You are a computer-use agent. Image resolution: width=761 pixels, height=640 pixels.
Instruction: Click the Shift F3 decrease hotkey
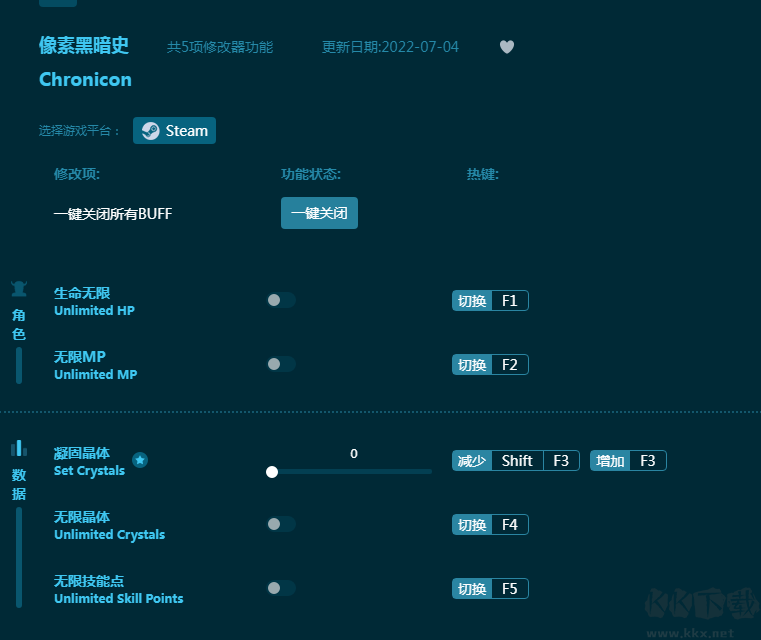tap(515, 460)
